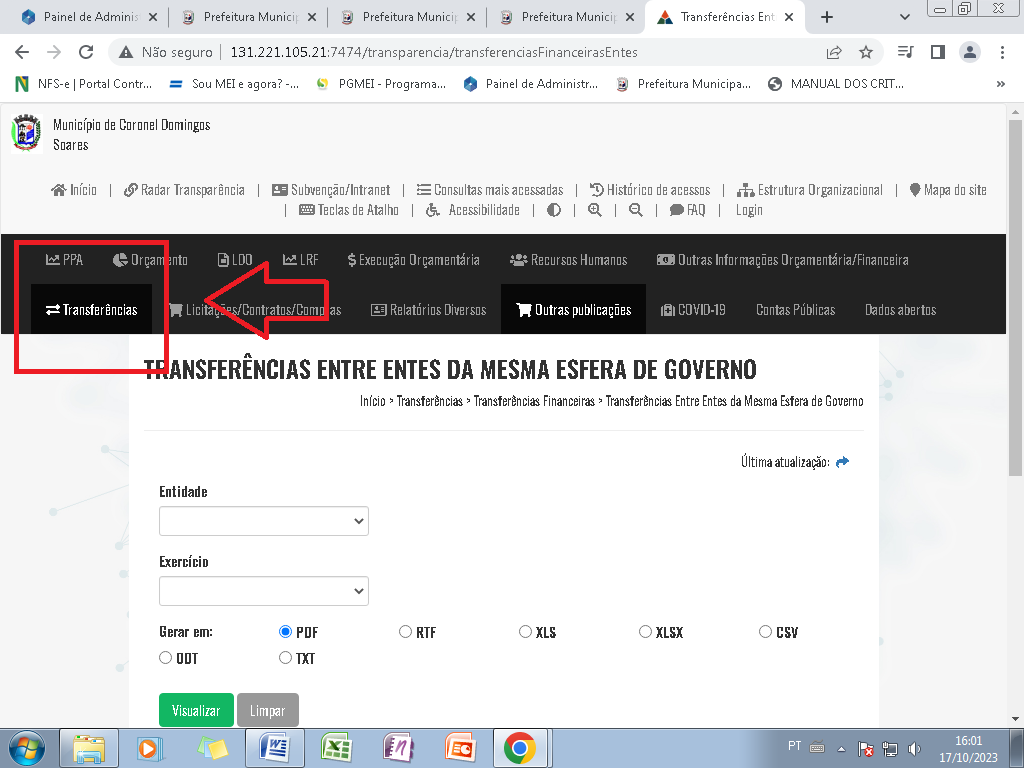This screenshot has height=768, width=1024.
Task: Open the Chrome three-dot menu
Action: click(1002, 52)
